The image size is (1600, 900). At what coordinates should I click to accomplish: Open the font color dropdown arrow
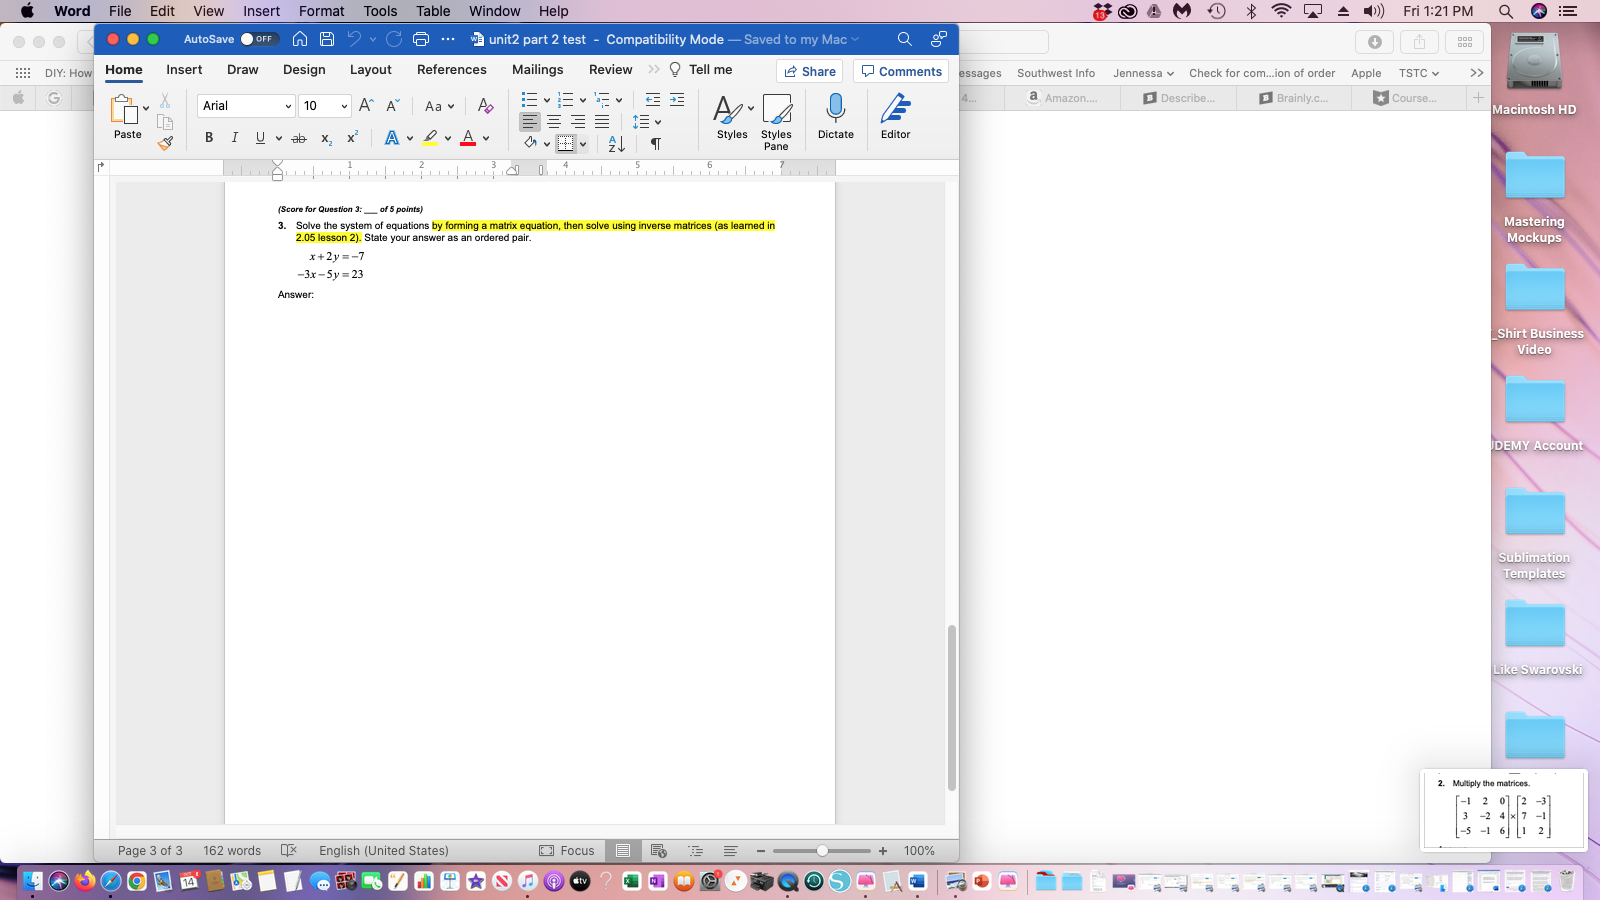(x=486, y=138)
